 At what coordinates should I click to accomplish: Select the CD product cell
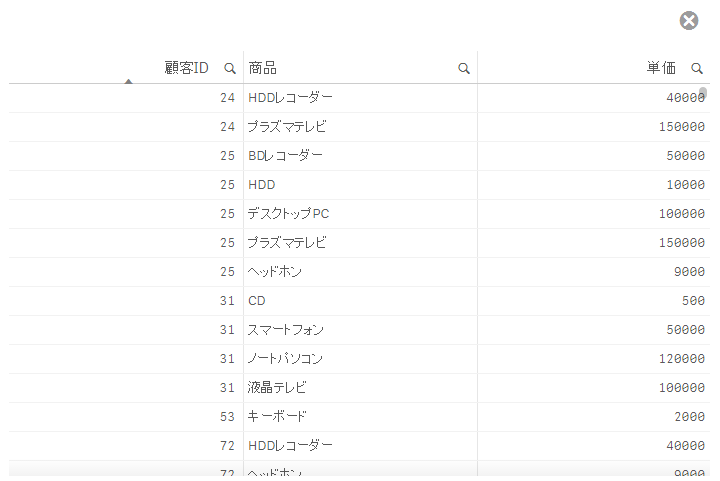coord(360,301)
